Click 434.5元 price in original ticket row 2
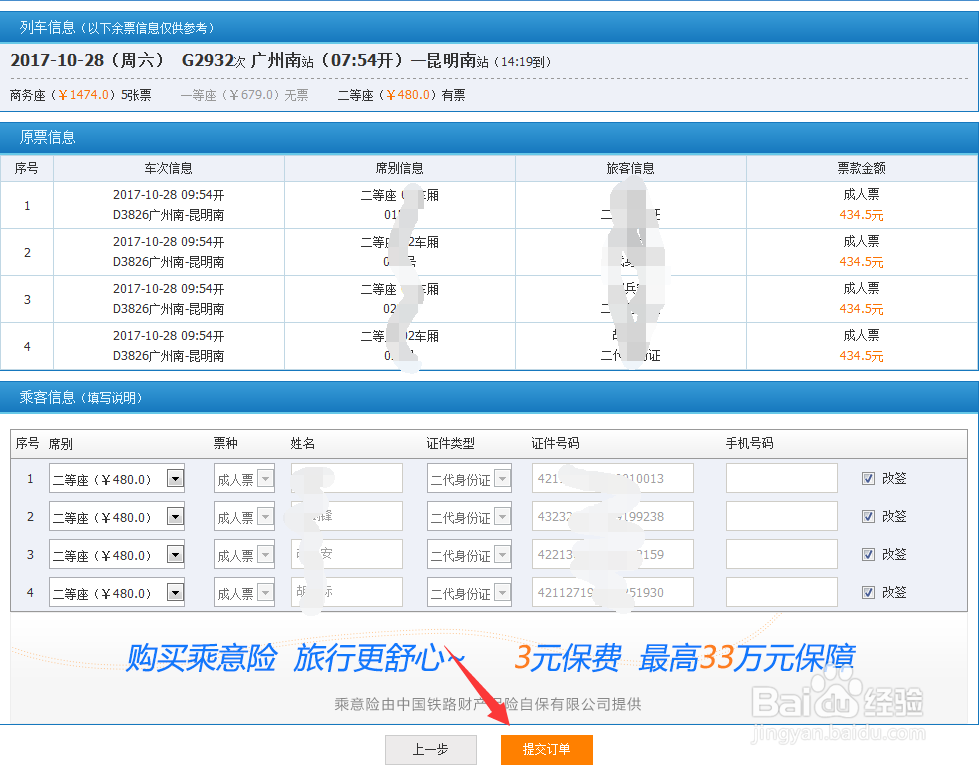The image size is (979, 766). [861, 262]
